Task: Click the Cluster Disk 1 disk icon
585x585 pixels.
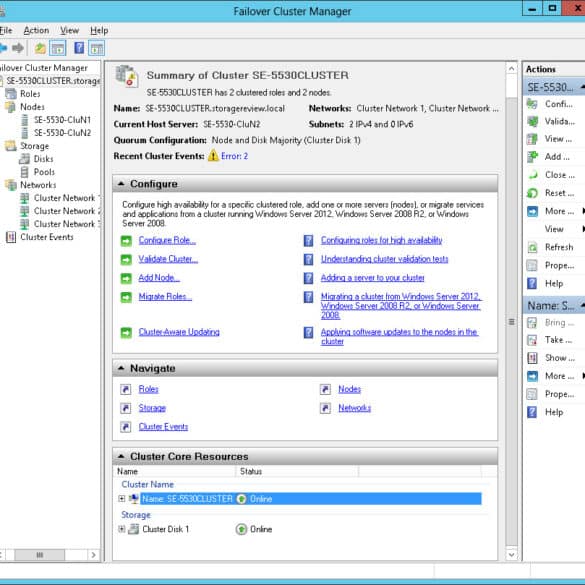Action: point(134,529)
